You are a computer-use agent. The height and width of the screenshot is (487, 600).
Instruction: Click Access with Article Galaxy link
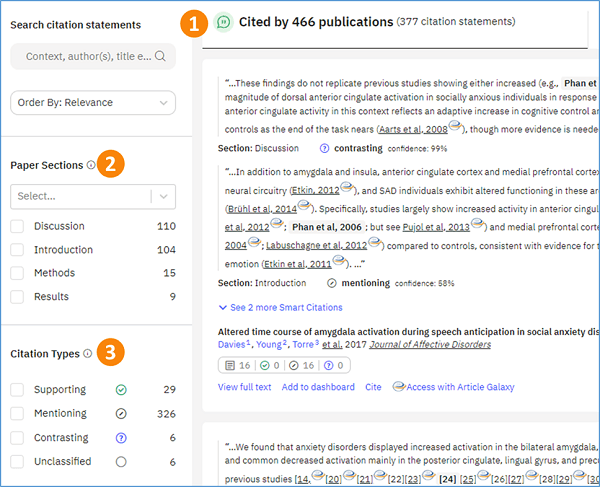[460, 387]
